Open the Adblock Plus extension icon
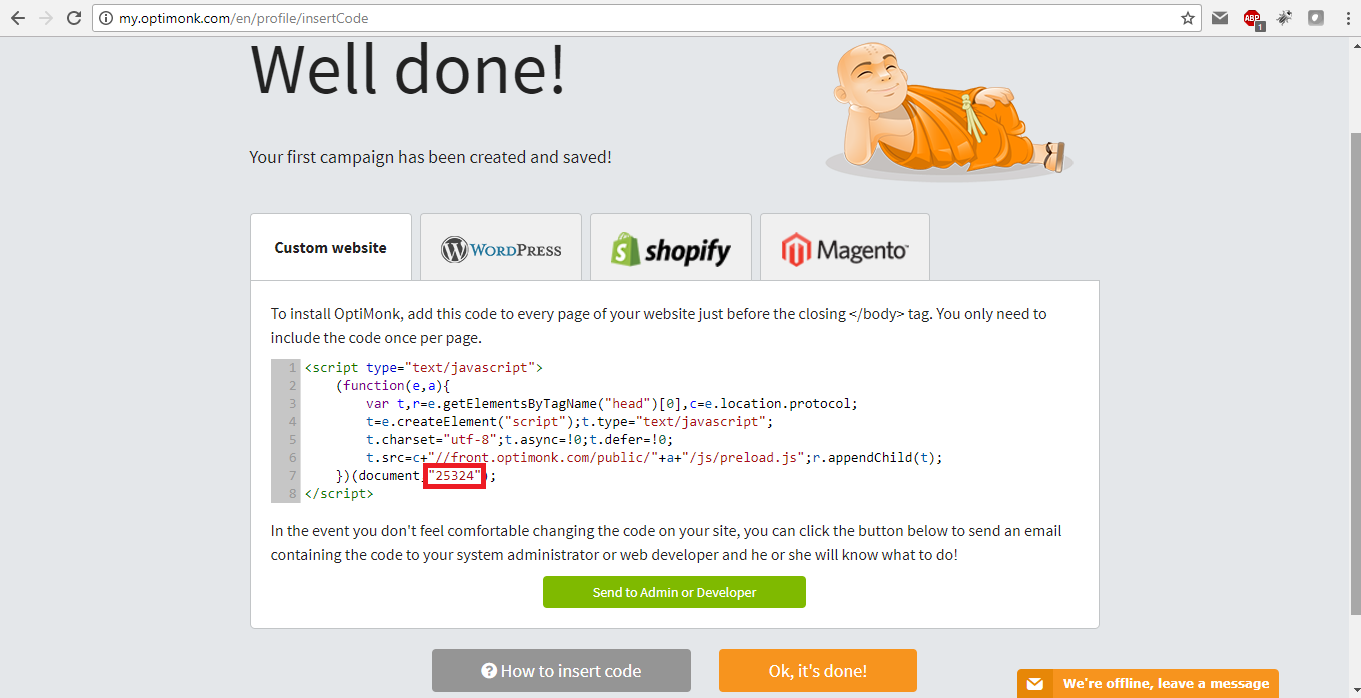Screen dimensions: 1361x698 tap(1252, 18)
